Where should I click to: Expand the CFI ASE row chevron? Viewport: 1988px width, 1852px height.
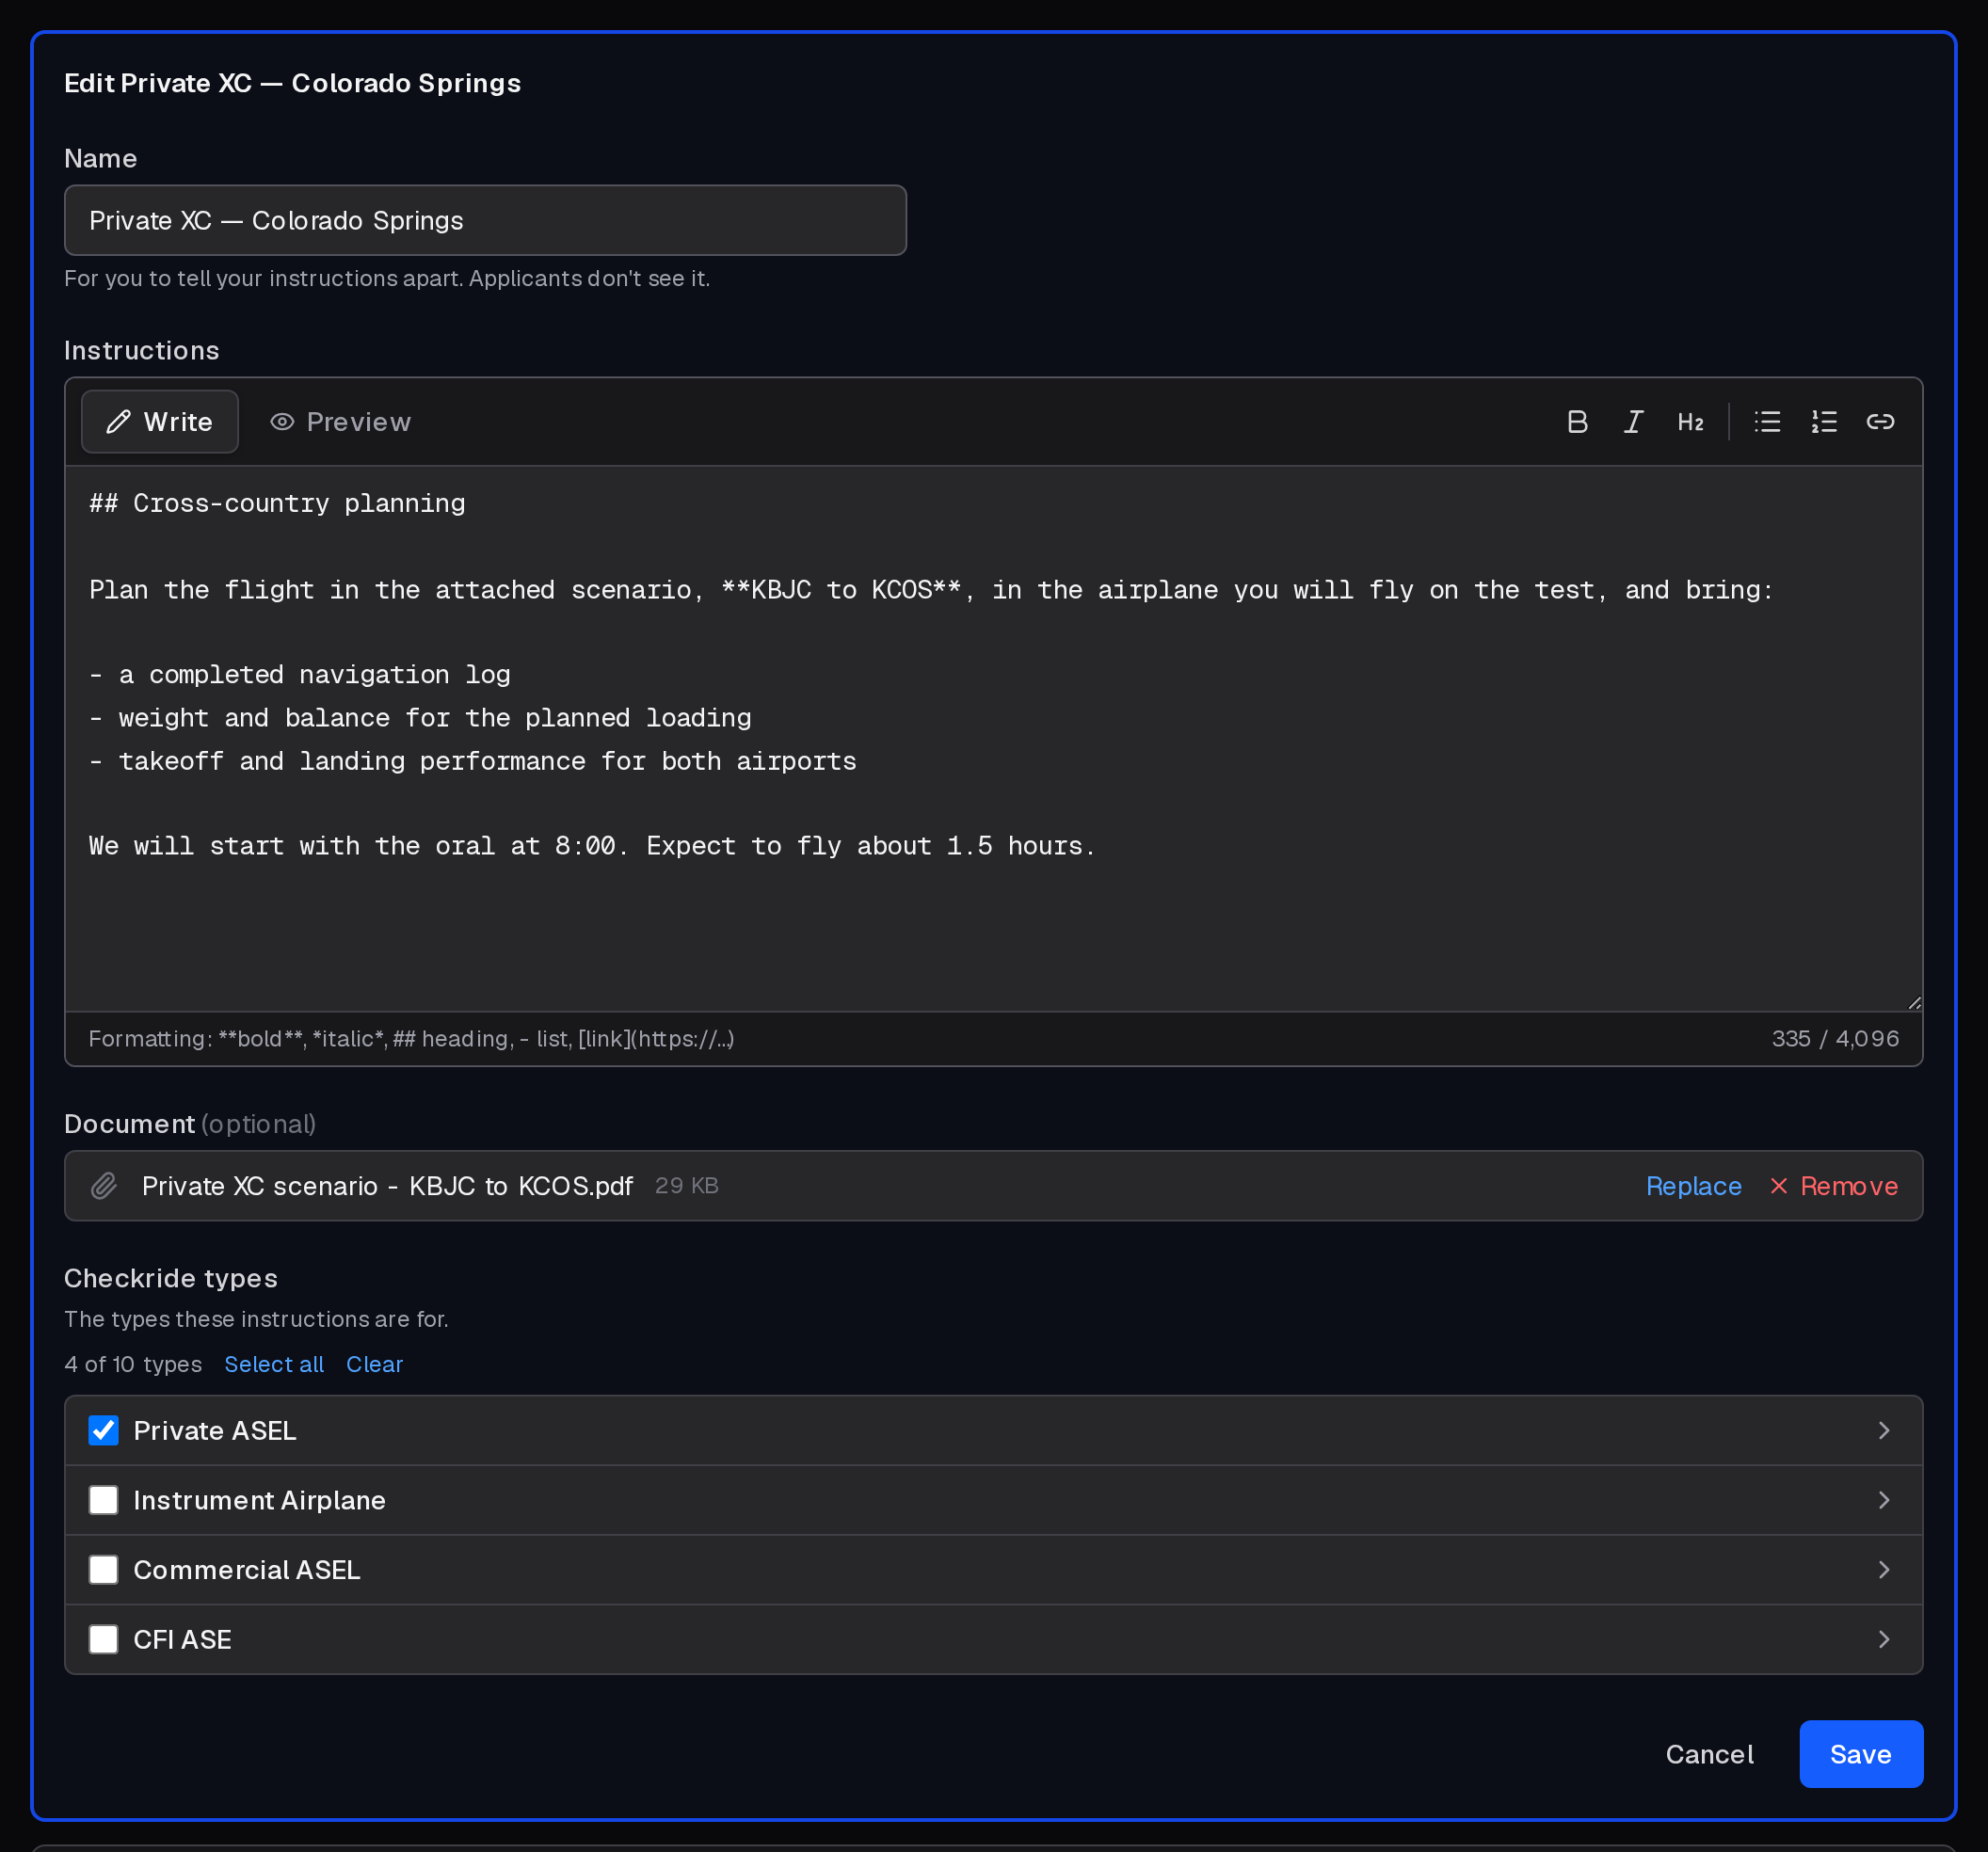pyautogui.click(x=1884, y=1640)
